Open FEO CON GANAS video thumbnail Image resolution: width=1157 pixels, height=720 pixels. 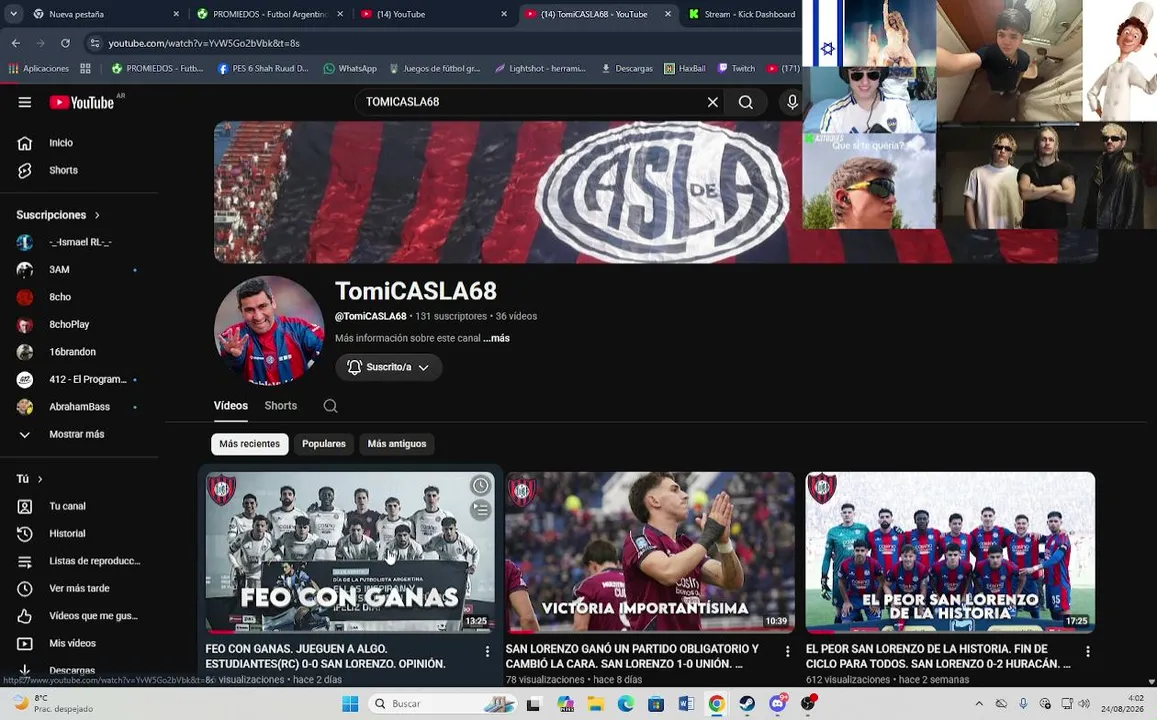click(350, 553)
